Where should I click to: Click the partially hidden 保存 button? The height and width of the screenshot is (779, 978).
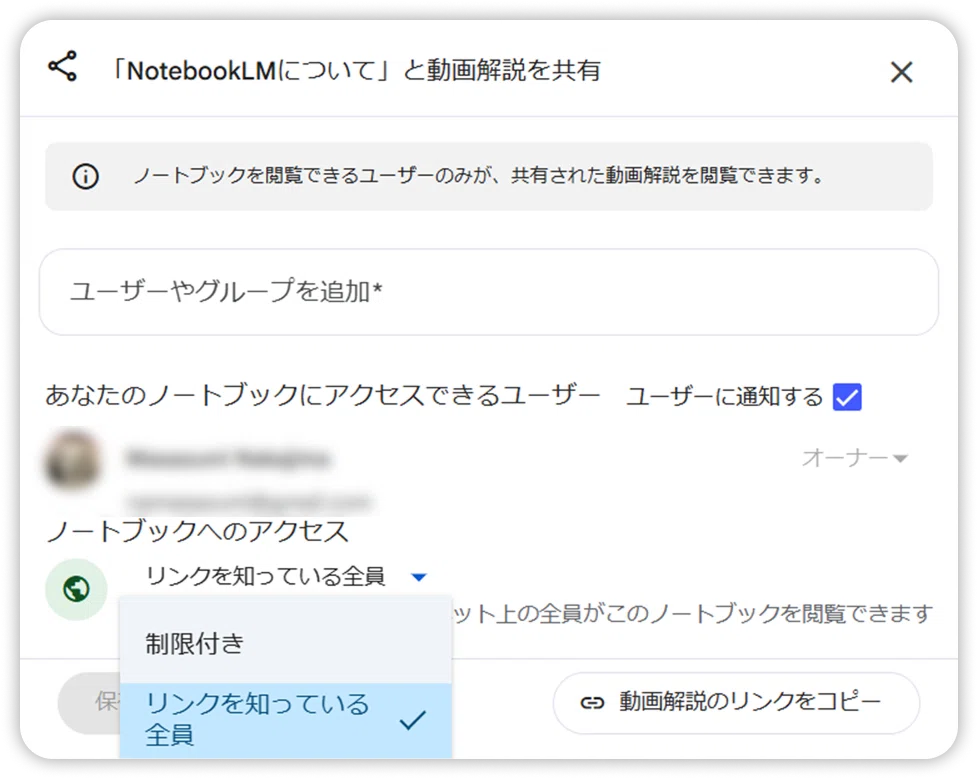89,703
